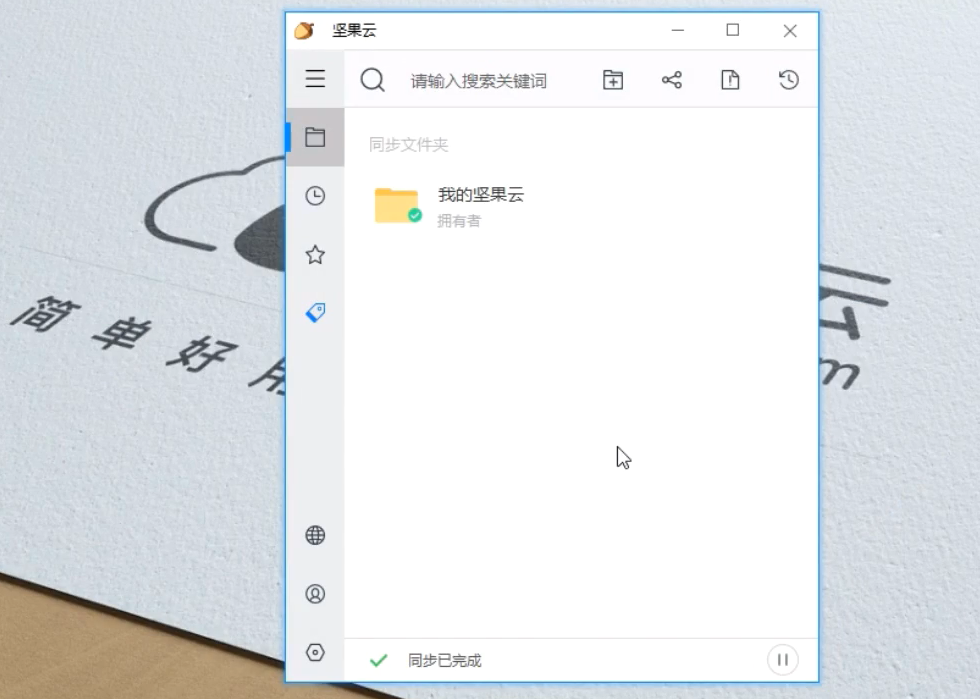Click the 拥有者 owner label

click(x=459, y=221)
